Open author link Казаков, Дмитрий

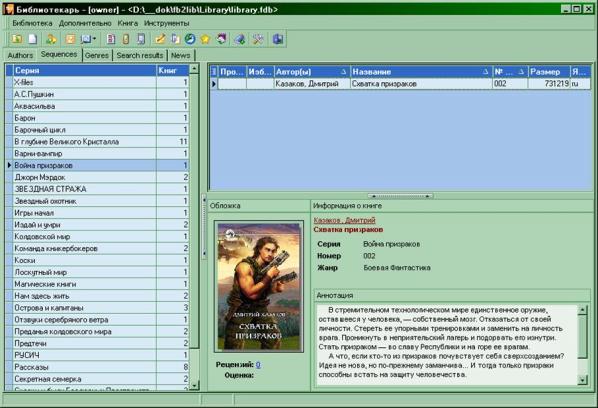pos(344,220)
